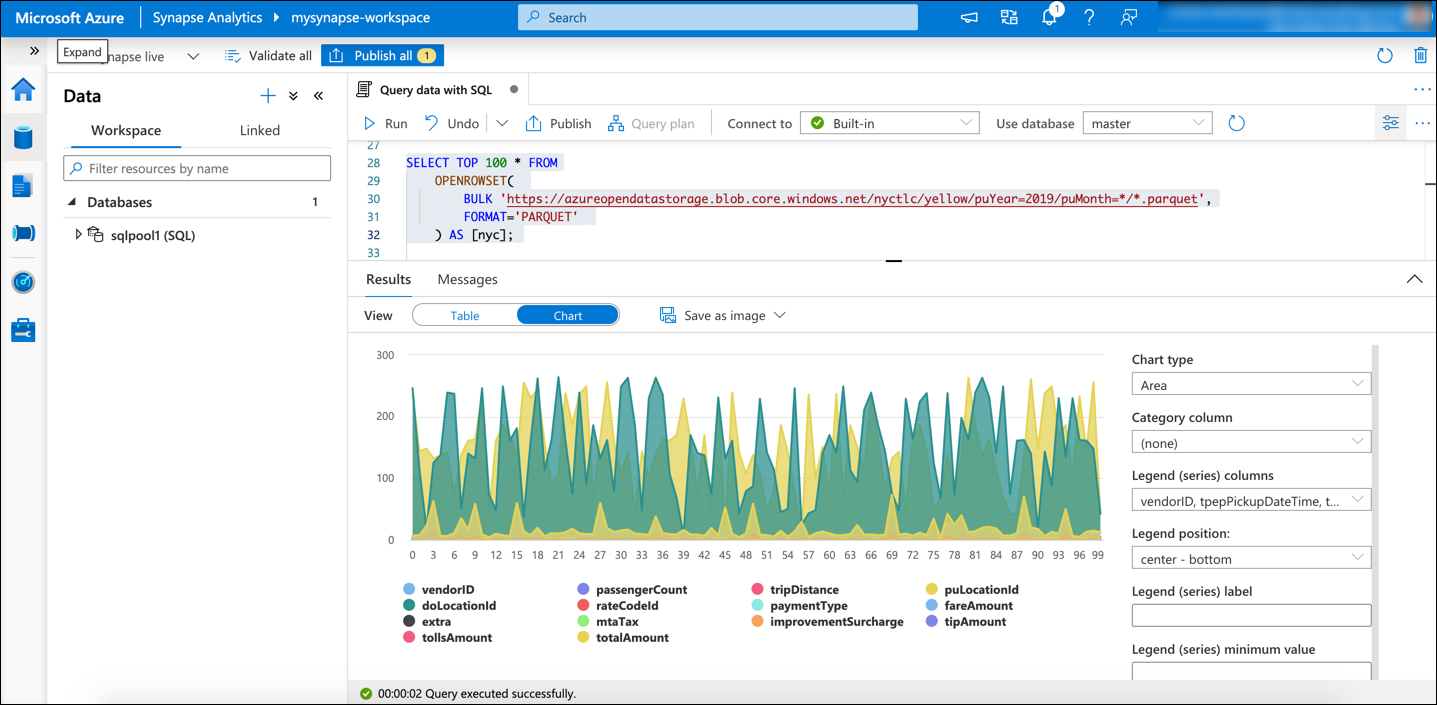This screenshot has height=705, width=1437.
Task: Open the Undo dropdown chevron in toolbar
Action: (x=502, y=123)
